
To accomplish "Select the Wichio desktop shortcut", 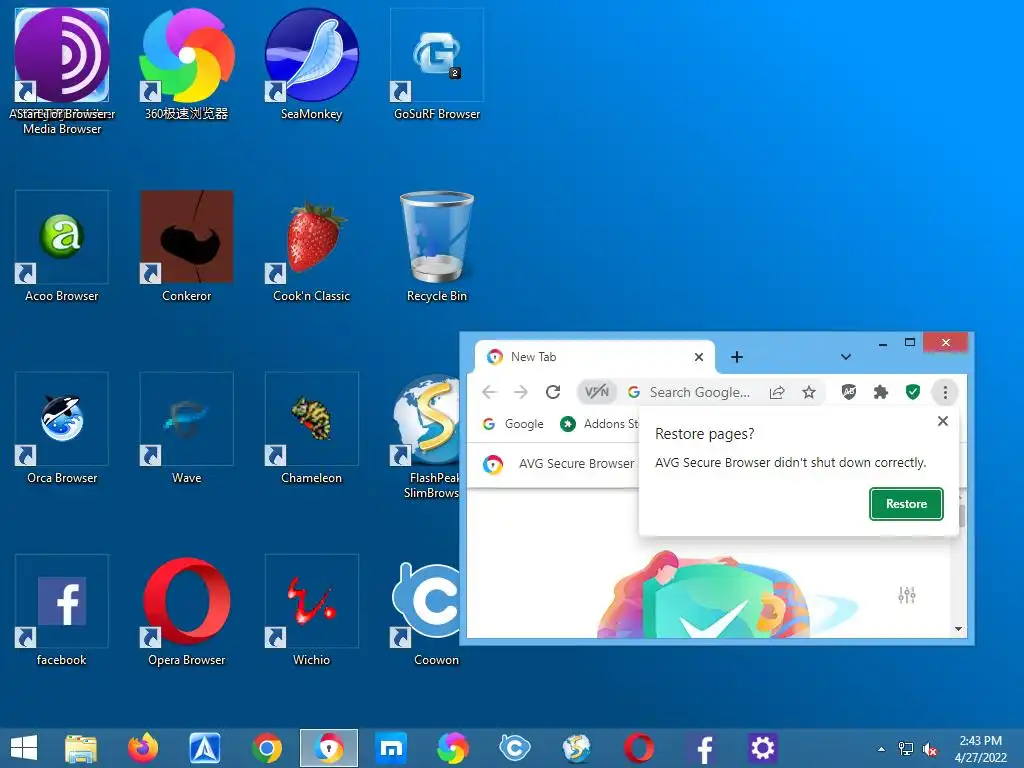I will click(x=312, y=601).
